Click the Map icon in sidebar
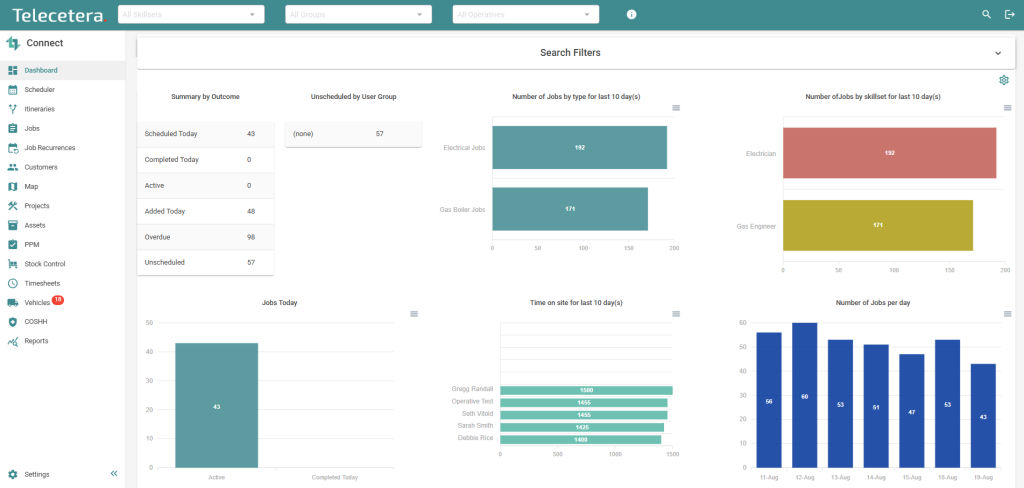The width and height of the screenshot is (1024, 488). pyautogui.click(x=12, y=187)
